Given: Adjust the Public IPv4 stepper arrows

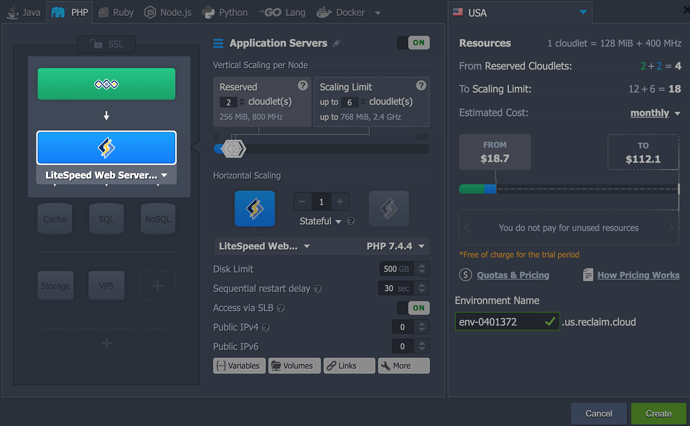Looking at the screenshot, I should pyautogui.click(x=422, y=327).
